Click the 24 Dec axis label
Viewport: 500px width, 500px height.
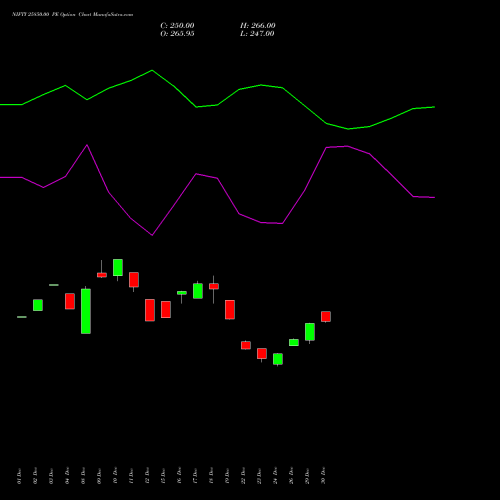tap(275, 476)
